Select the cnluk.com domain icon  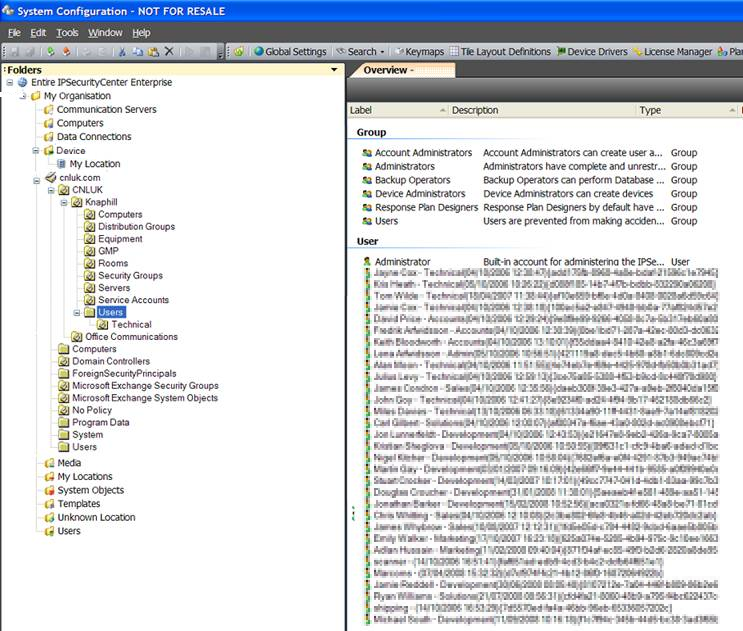click(49, 178)
